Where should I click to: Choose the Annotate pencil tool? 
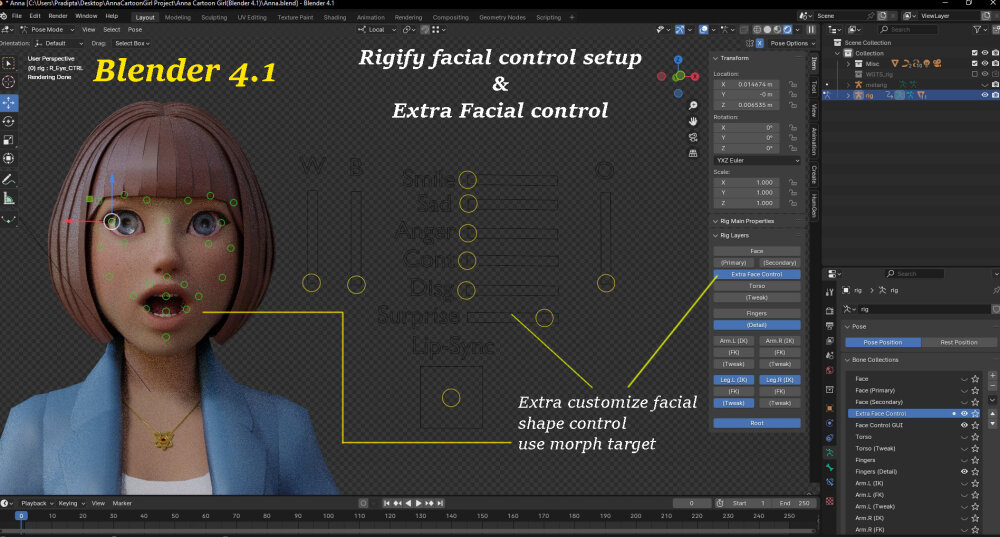point(9,179)
